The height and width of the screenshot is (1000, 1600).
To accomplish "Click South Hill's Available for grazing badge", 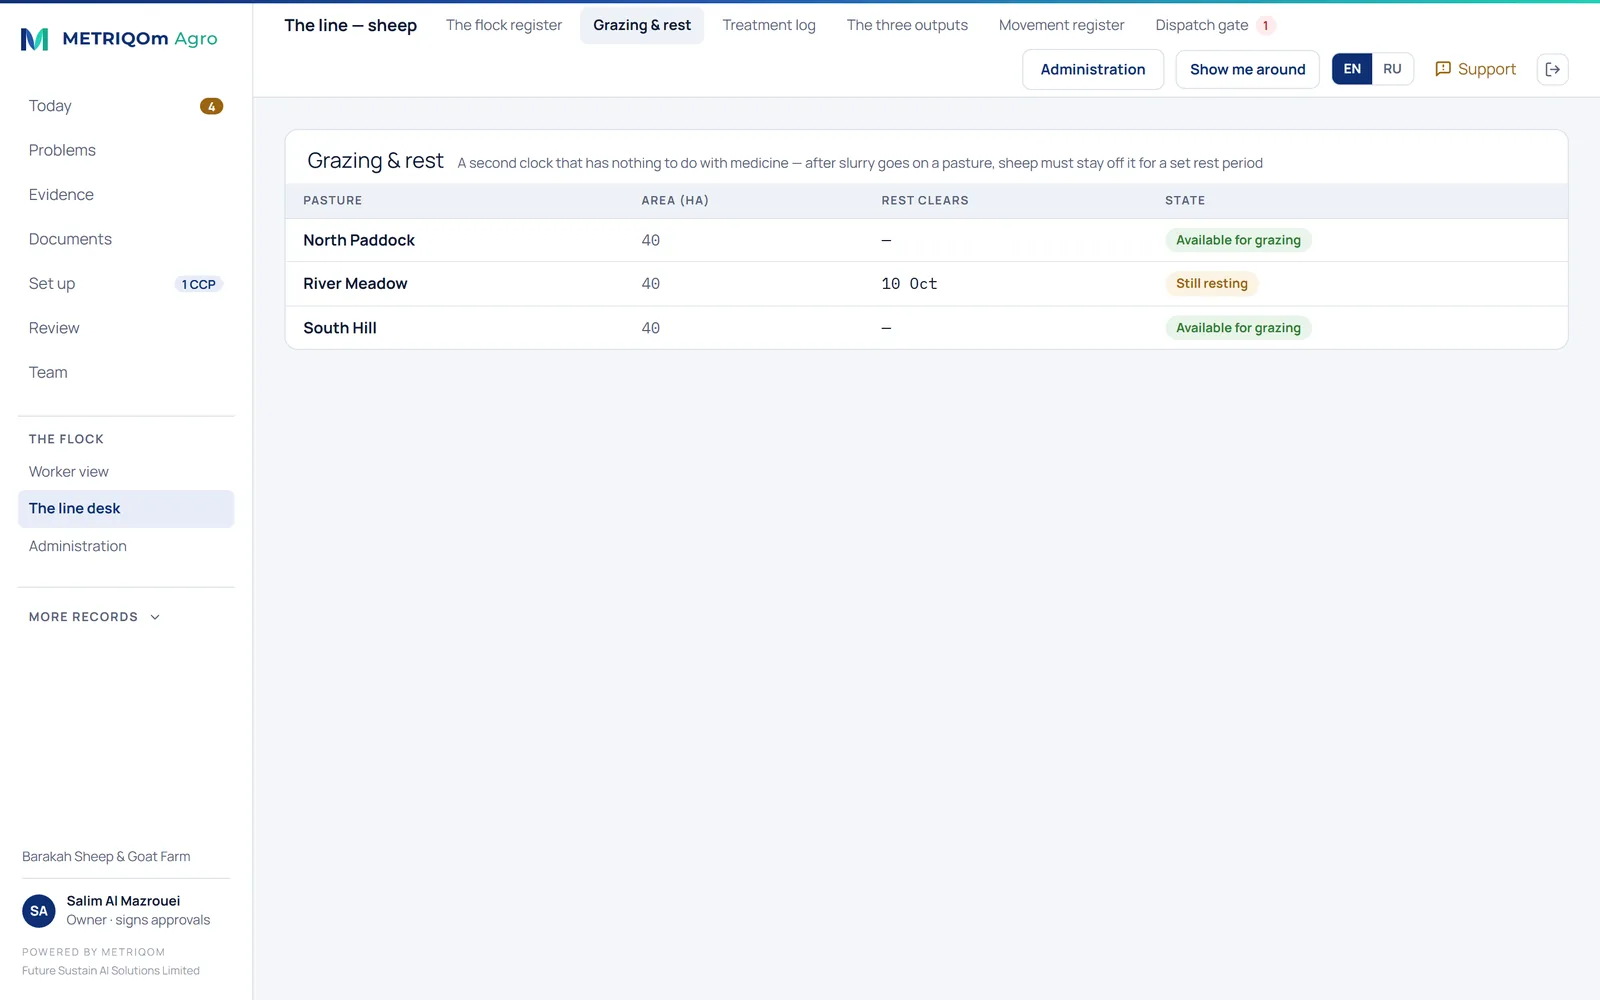I will pyautogui.click(x=1238, y=328).
